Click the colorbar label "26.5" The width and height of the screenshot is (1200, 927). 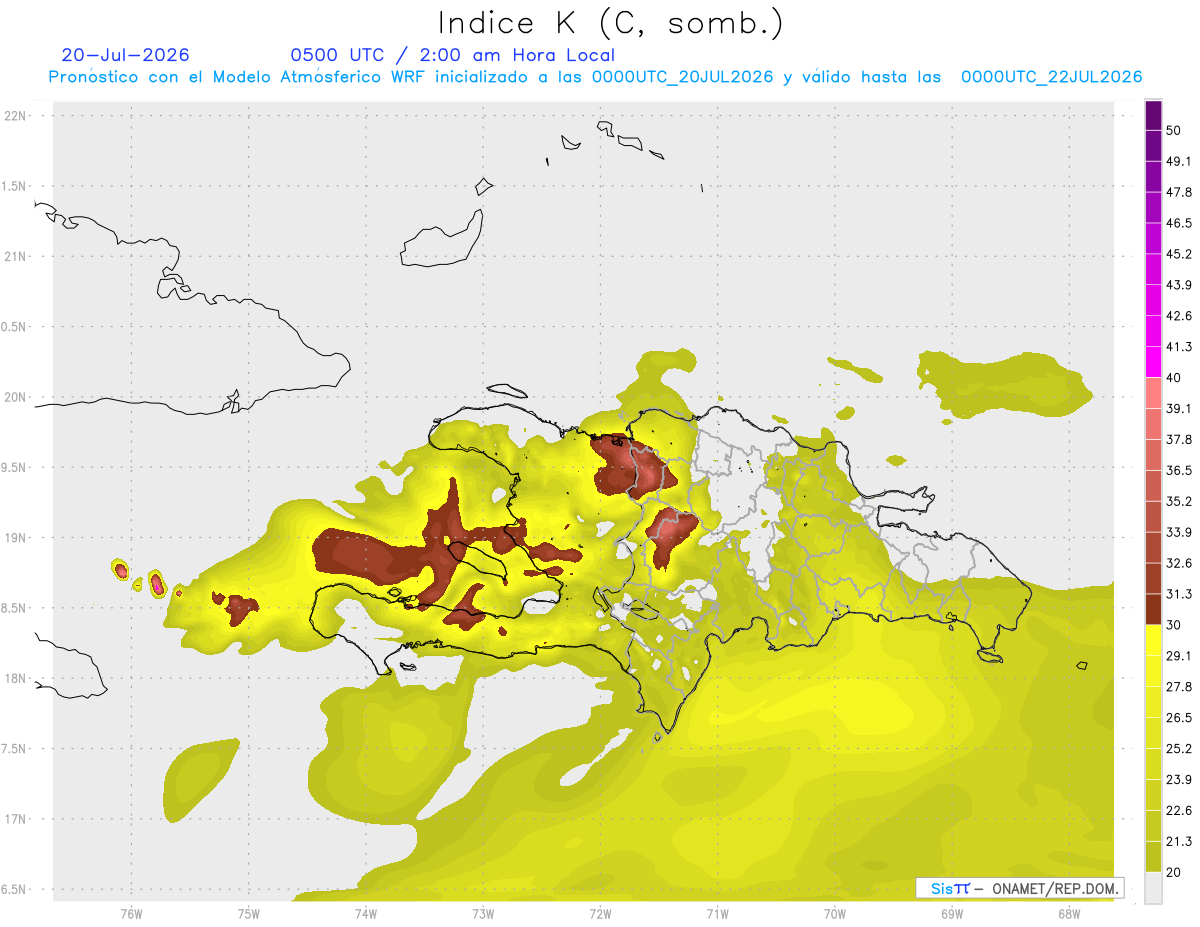1179,717
